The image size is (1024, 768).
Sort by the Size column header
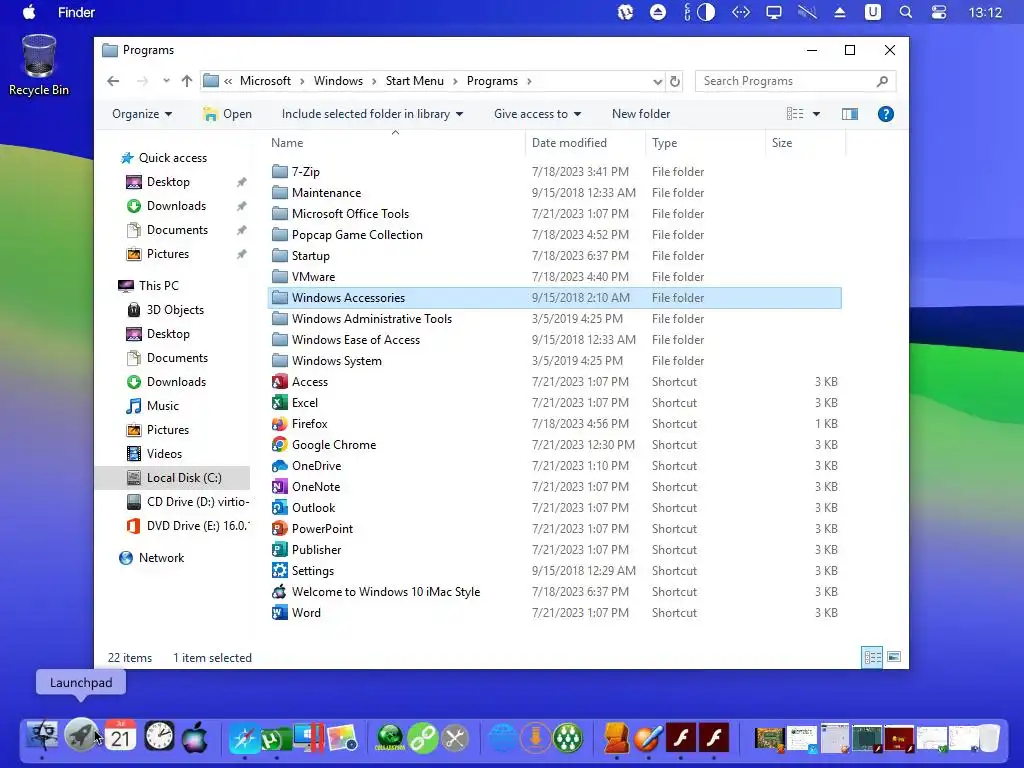[805, 143]
